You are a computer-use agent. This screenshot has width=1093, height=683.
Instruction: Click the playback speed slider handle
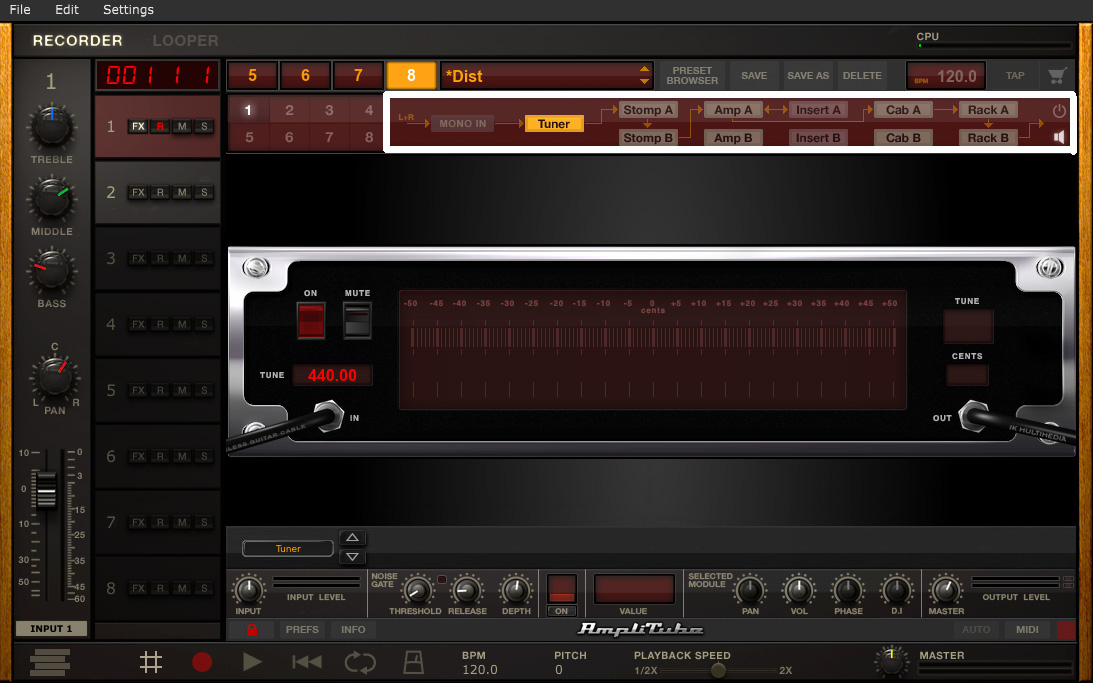tap(718, 670)
